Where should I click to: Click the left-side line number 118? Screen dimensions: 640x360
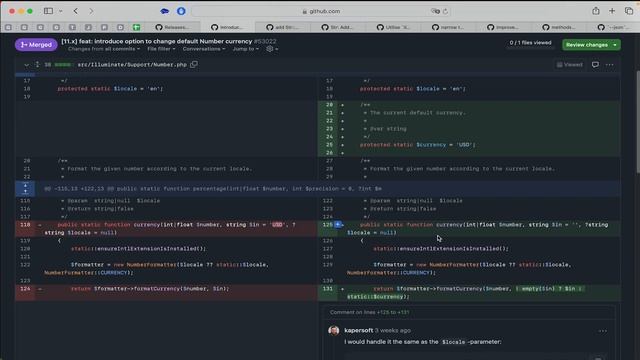coord(25,224)
